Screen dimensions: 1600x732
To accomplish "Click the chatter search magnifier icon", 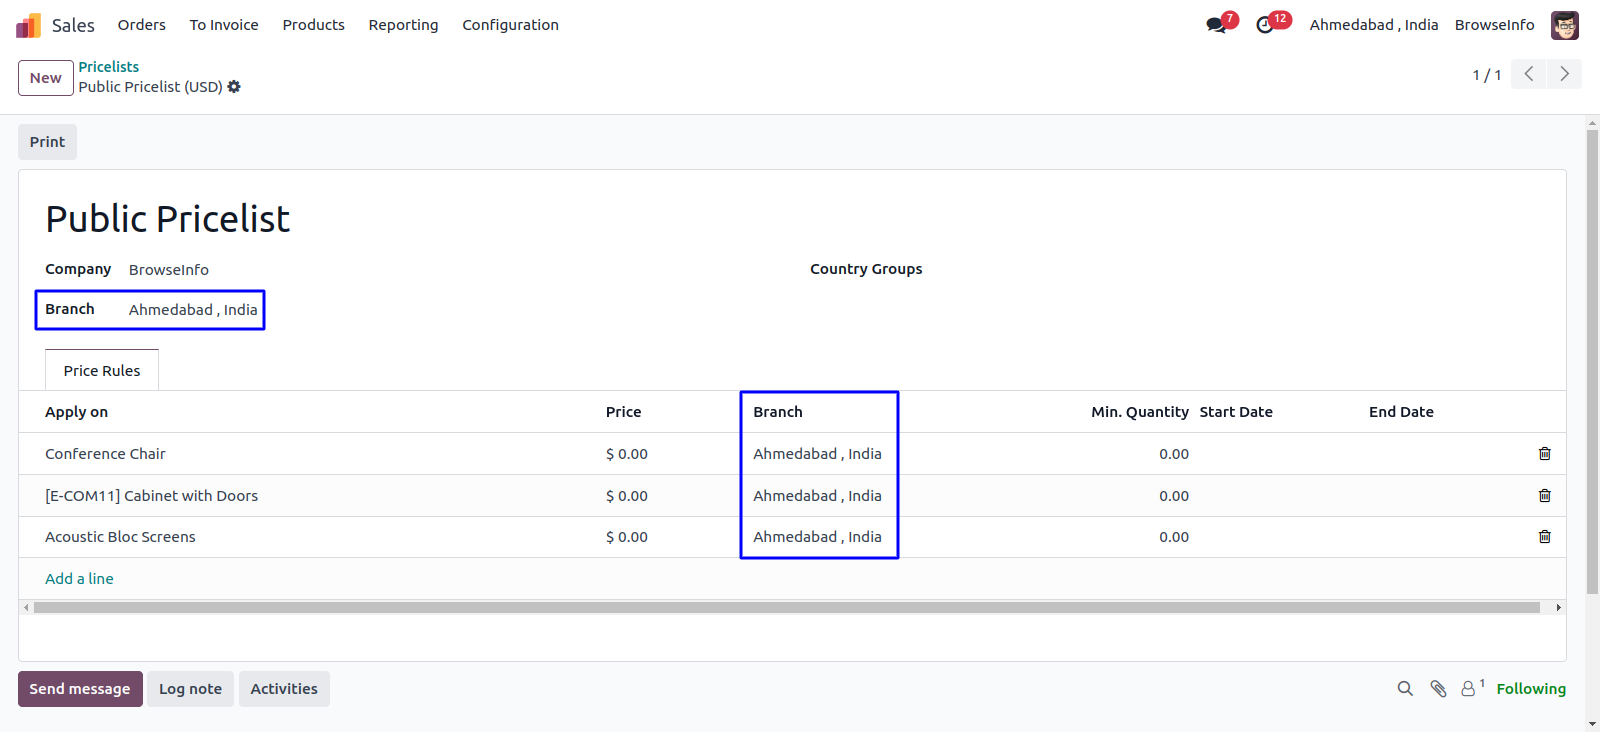I will 1405,689.
